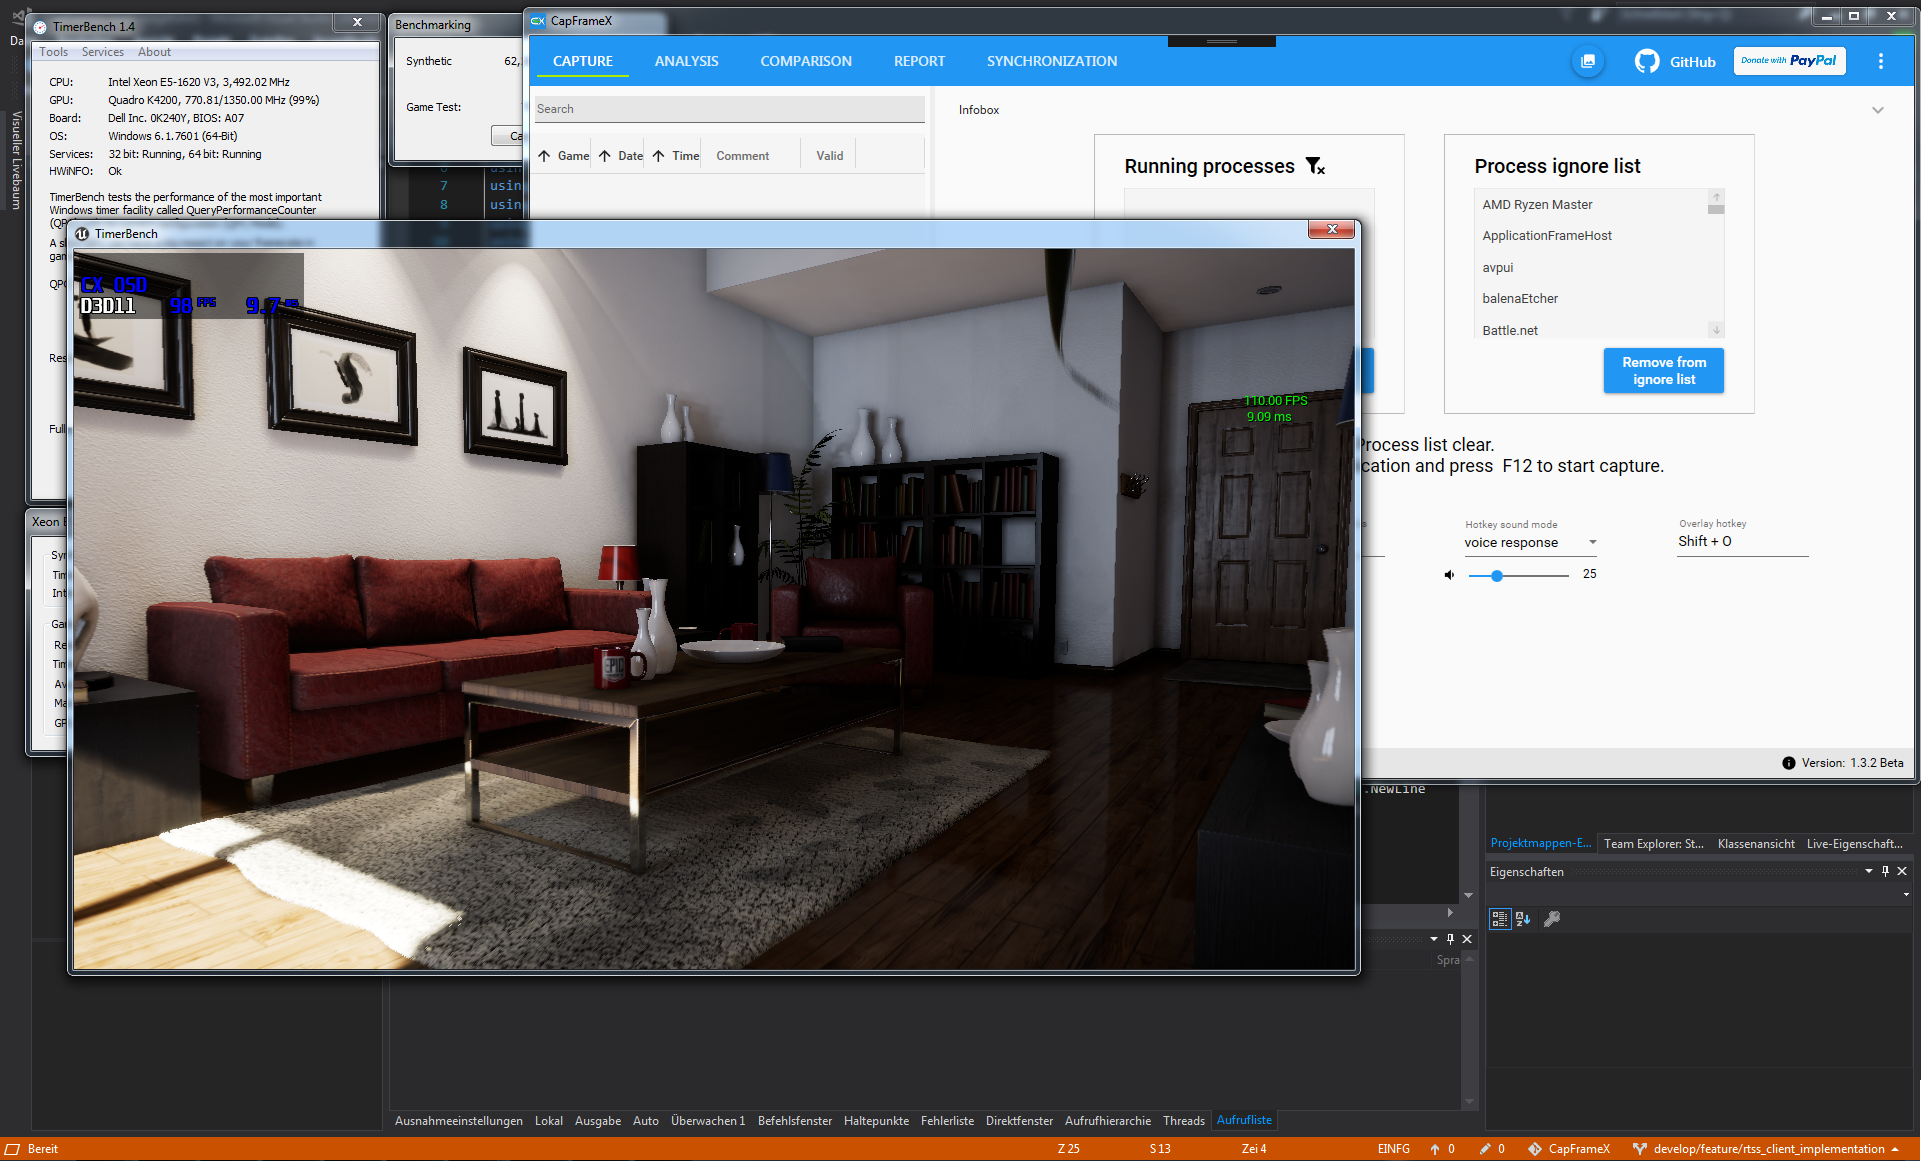Click Remove from ignore list button

coord(1663,371)
